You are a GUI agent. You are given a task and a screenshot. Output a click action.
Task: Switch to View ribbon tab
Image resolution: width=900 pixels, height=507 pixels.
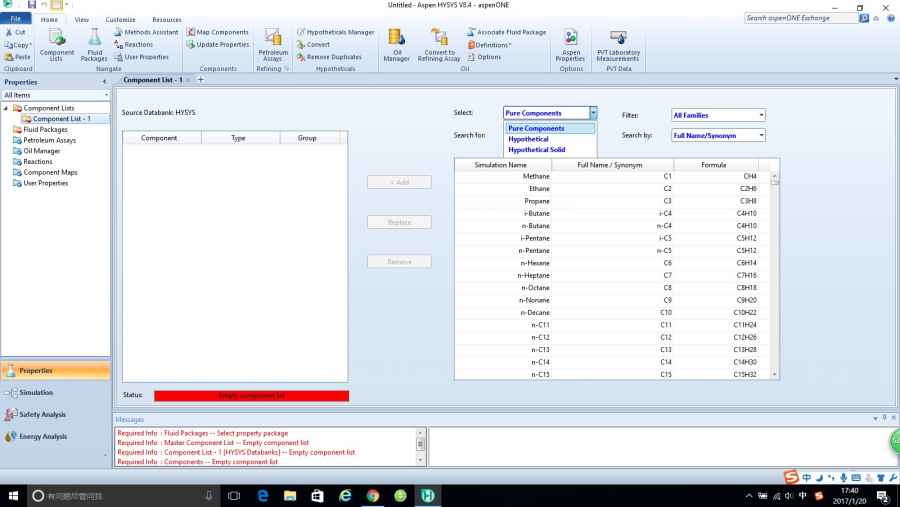[x=82, y=20]
